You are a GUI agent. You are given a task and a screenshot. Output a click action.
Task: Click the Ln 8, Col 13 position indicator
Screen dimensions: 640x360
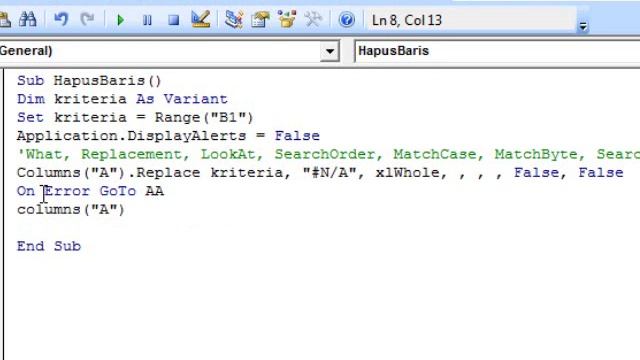407,20
